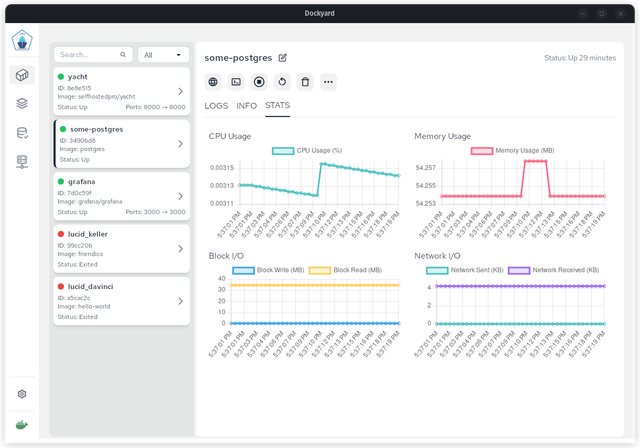The width and height of the screenshot is (640, 448).
Task: Open the Networks server sidebar icon
Action: [22, 162]
